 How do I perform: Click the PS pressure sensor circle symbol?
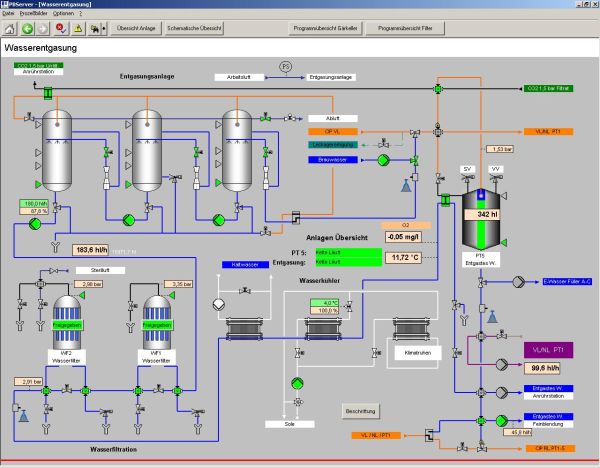pos(284,66)
